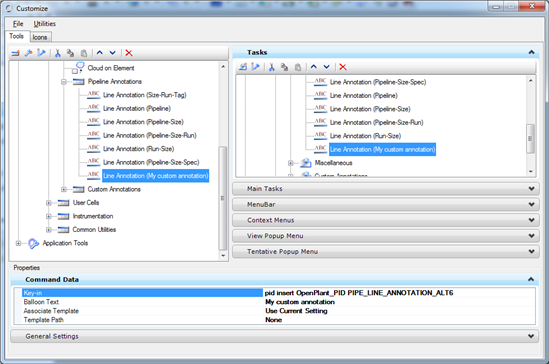549x364 pixels.
Task: Click the Tasks tree vertical scrollbar thumb
Action: tap(530, 139)
